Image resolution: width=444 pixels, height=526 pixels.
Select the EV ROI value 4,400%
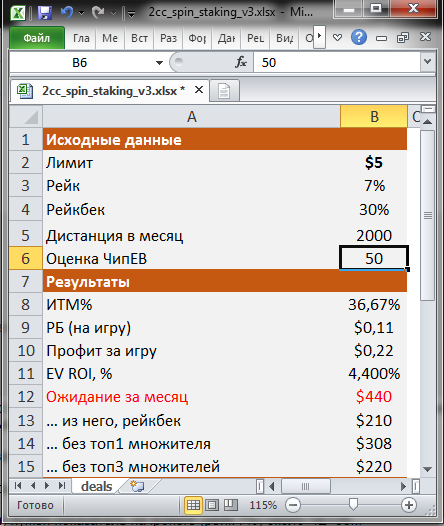[374, 374]
